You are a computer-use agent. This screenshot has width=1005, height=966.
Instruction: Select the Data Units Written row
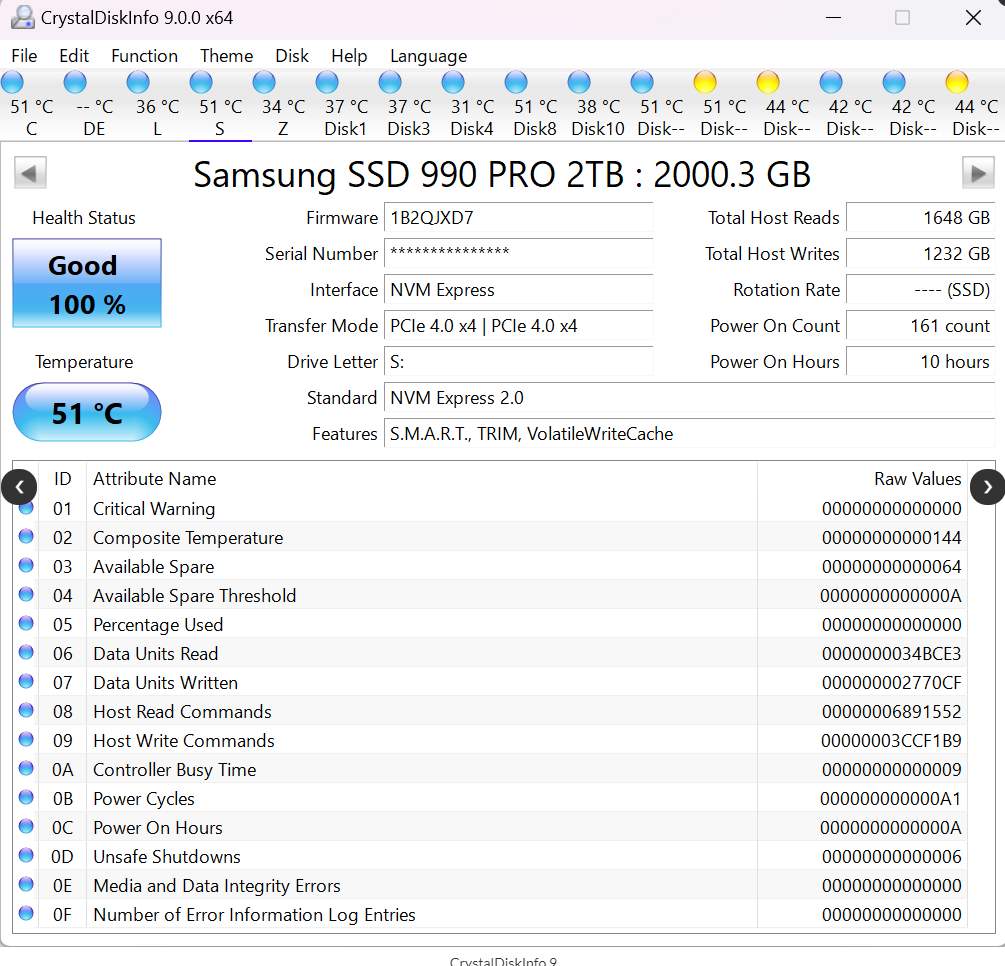click(x=490, y=683)
